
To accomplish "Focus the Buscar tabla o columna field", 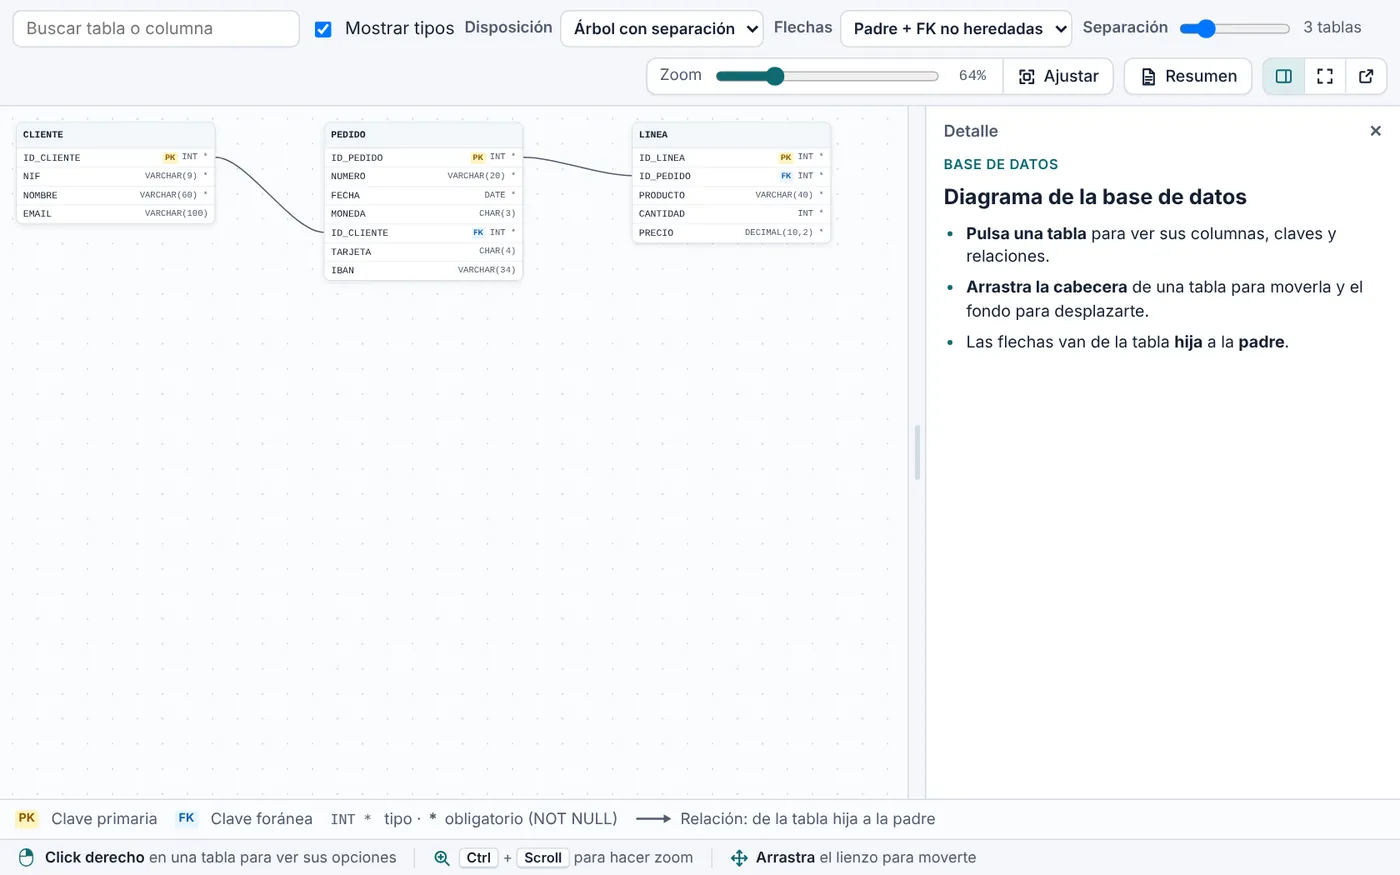I will coord(156,29).
